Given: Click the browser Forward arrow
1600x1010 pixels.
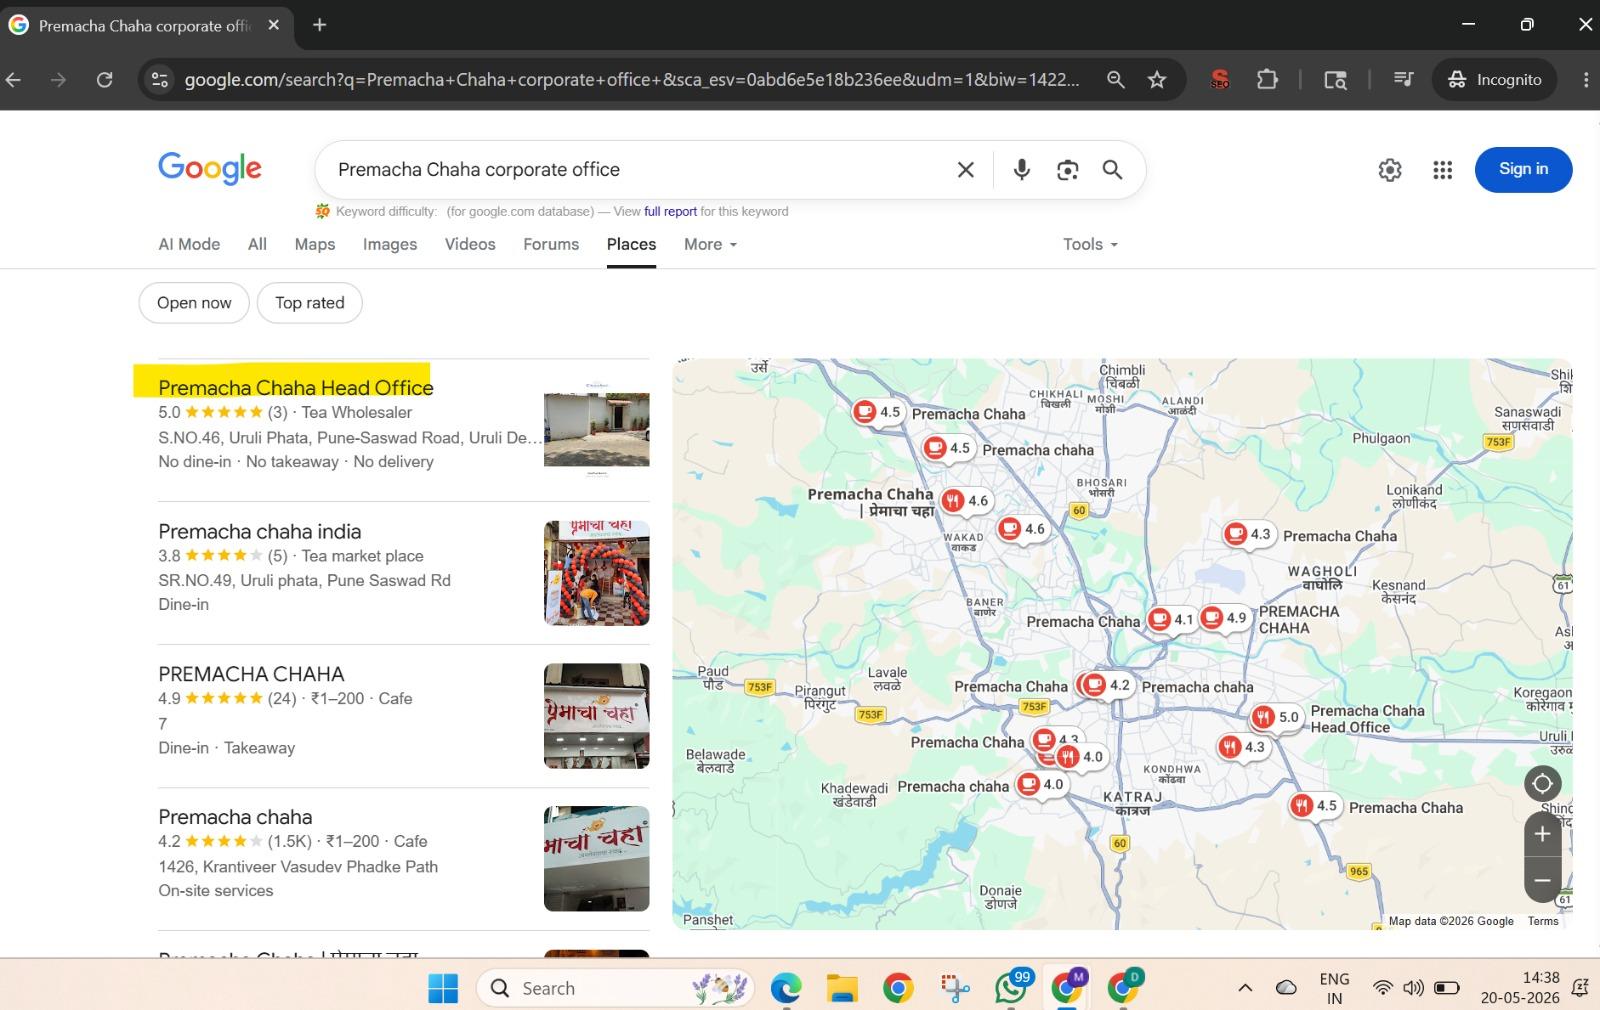Looking at the screenshot, I should pyautogui.click(x=58, y=80).
